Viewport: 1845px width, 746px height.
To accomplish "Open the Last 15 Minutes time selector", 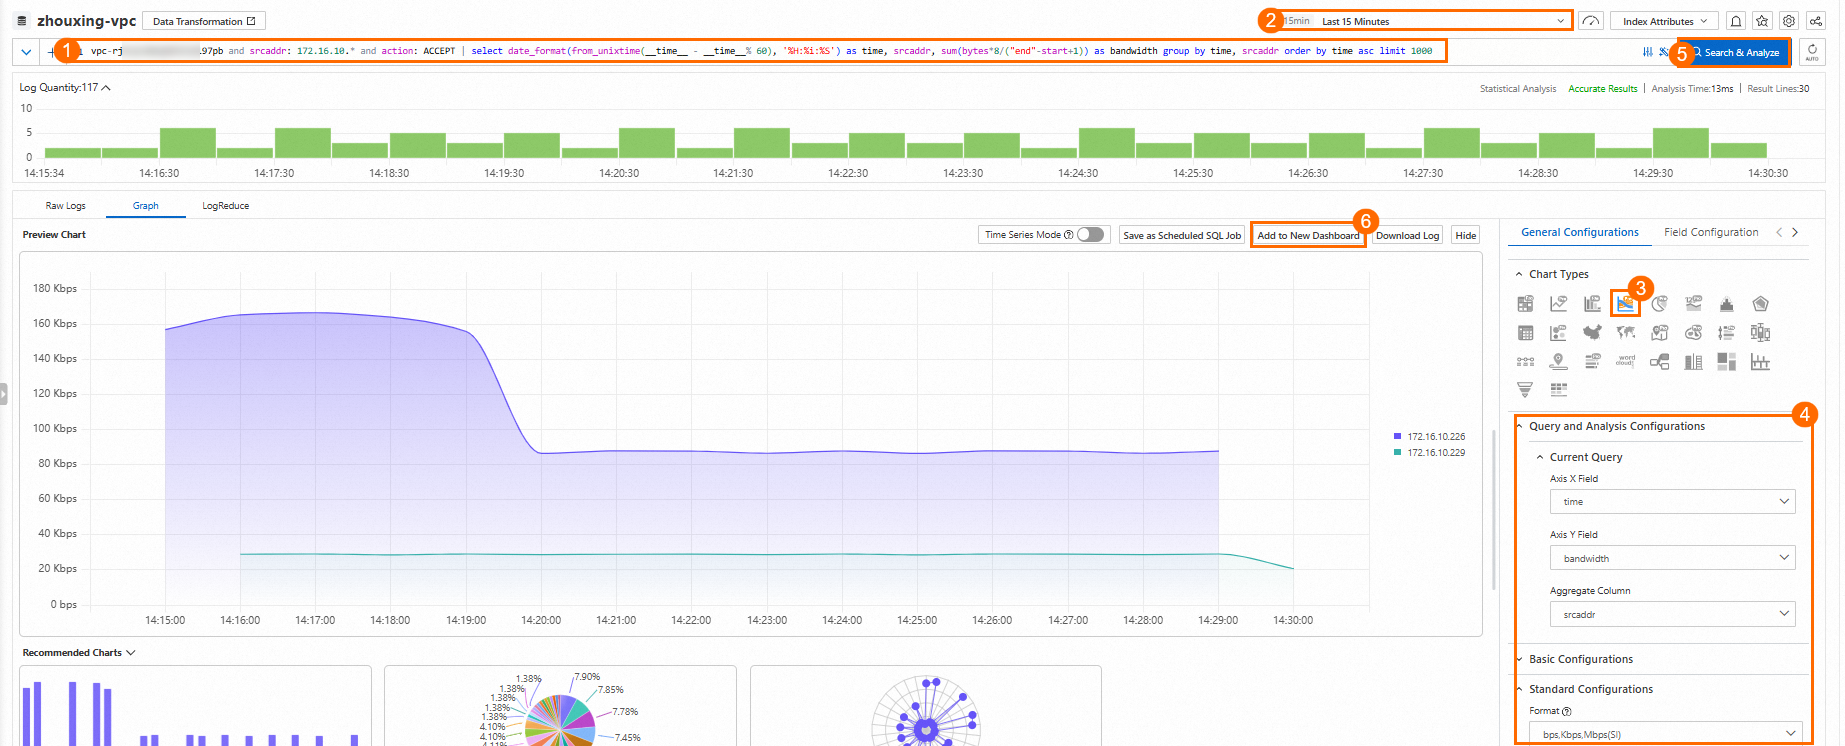I will tap(1424, 21).
